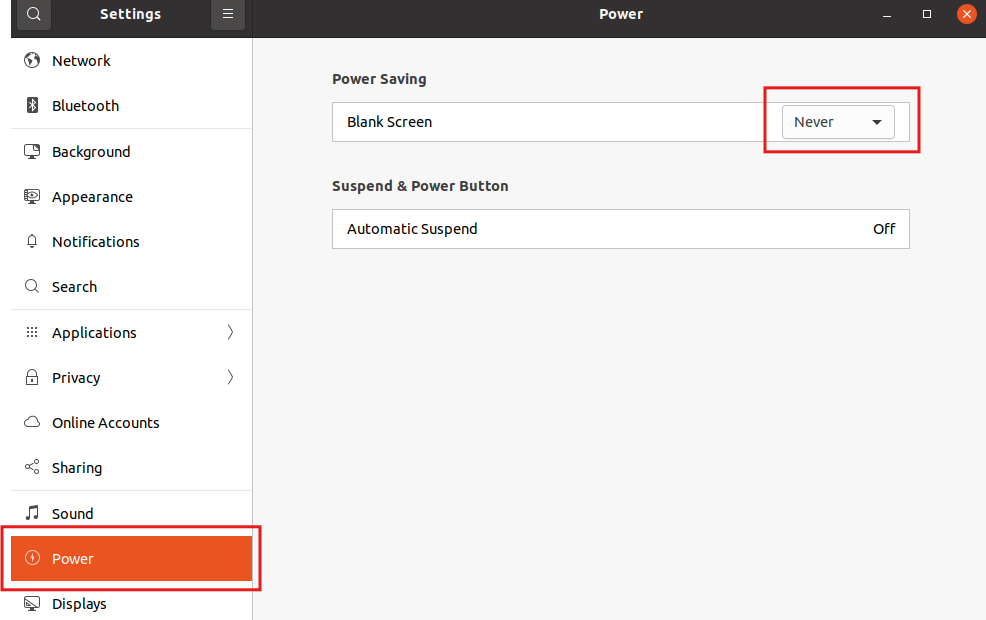The width and height of the screenshot is (986, 620).
Task: Open the Automatic Suspend row
Action: coord(621,229)
